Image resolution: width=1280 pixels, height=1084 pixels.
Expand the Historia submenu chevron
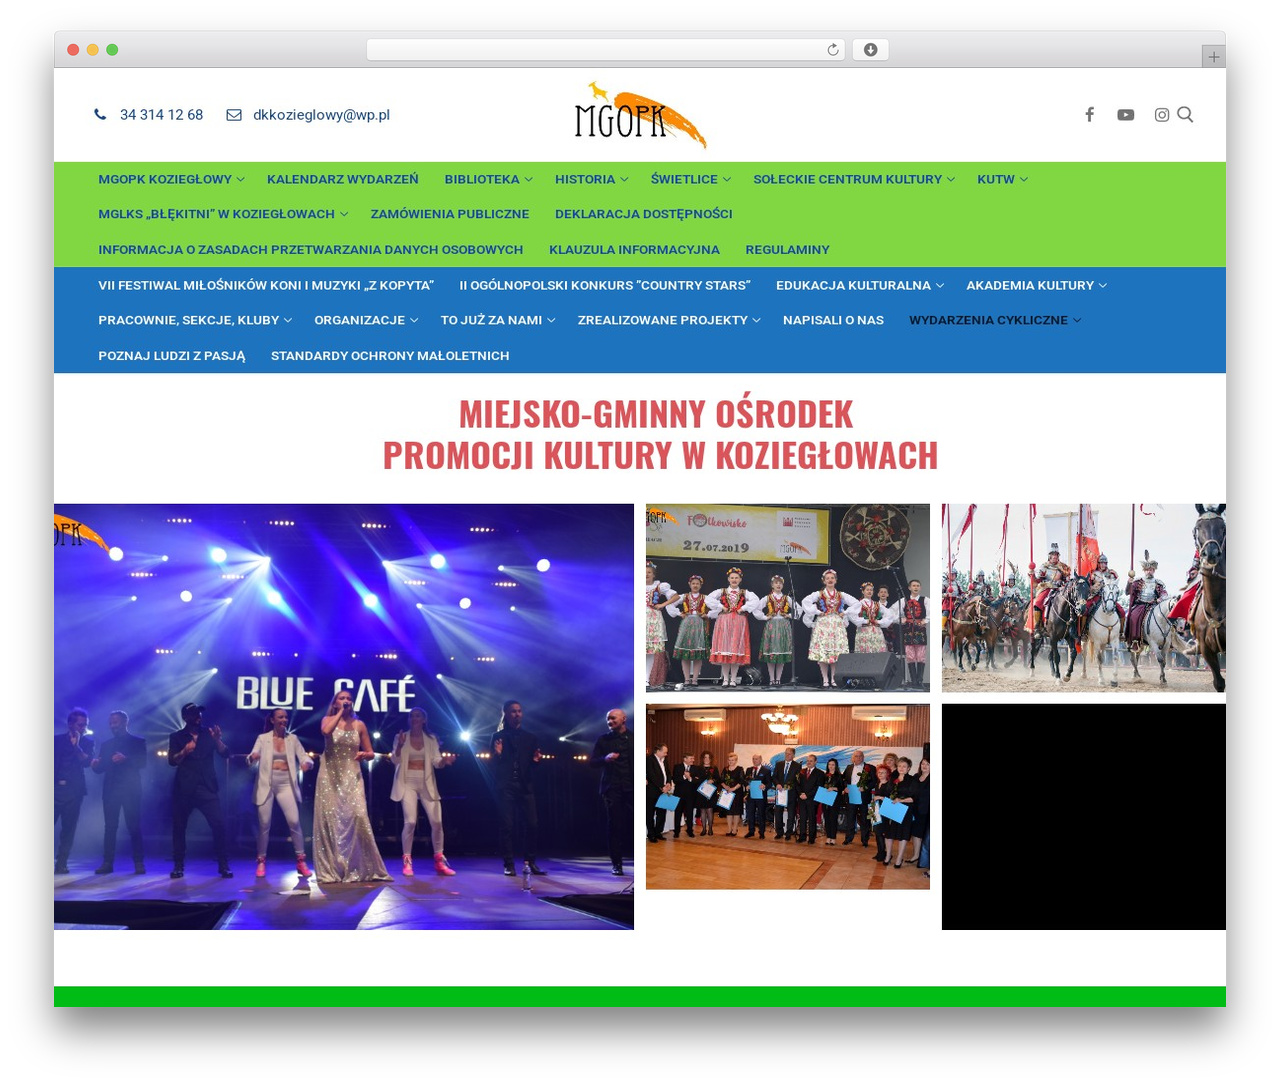(624, 180)
